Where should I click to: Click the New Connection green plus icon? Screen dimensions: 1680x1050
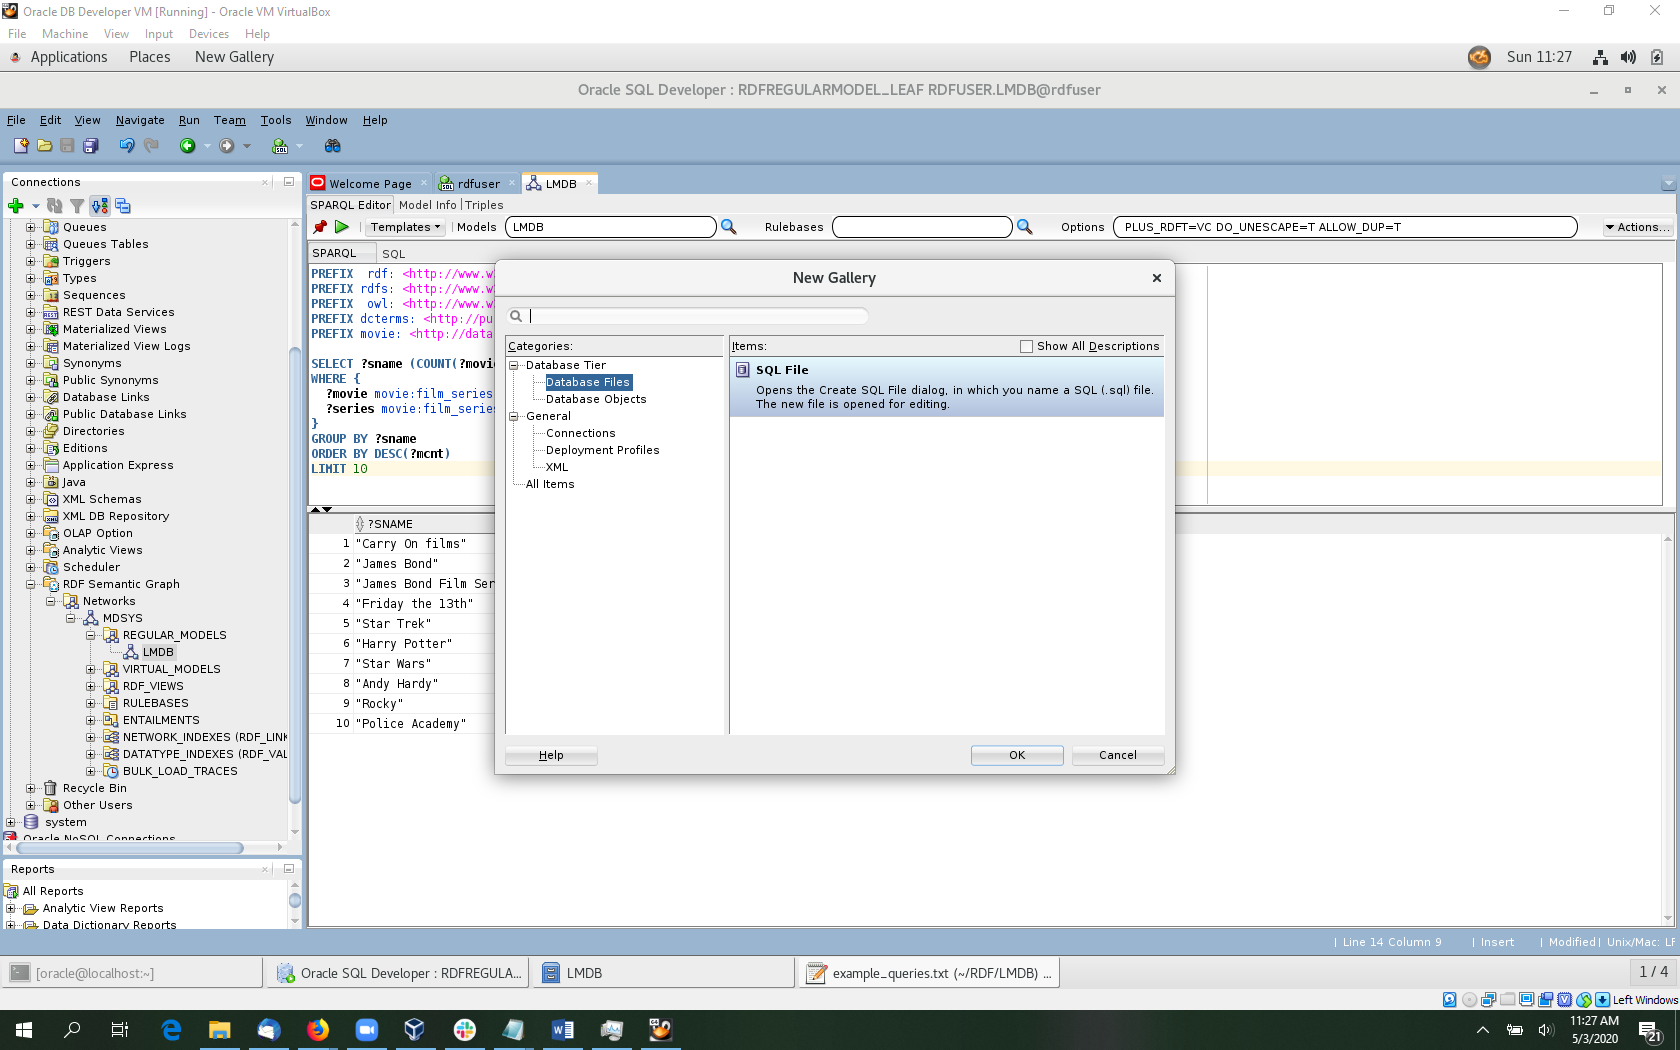pyautogui.click(x=15, y=206)
